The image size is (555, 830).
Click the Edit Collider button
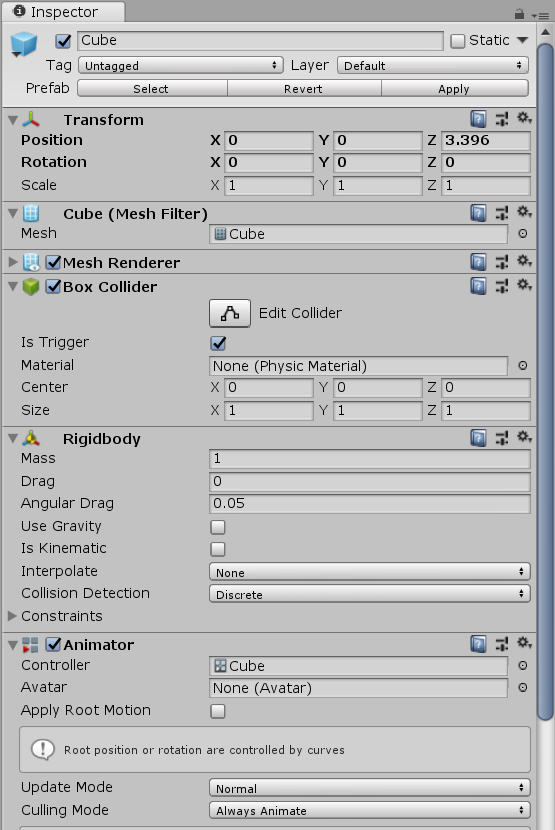pyautogui.click(x=230, y=313)
